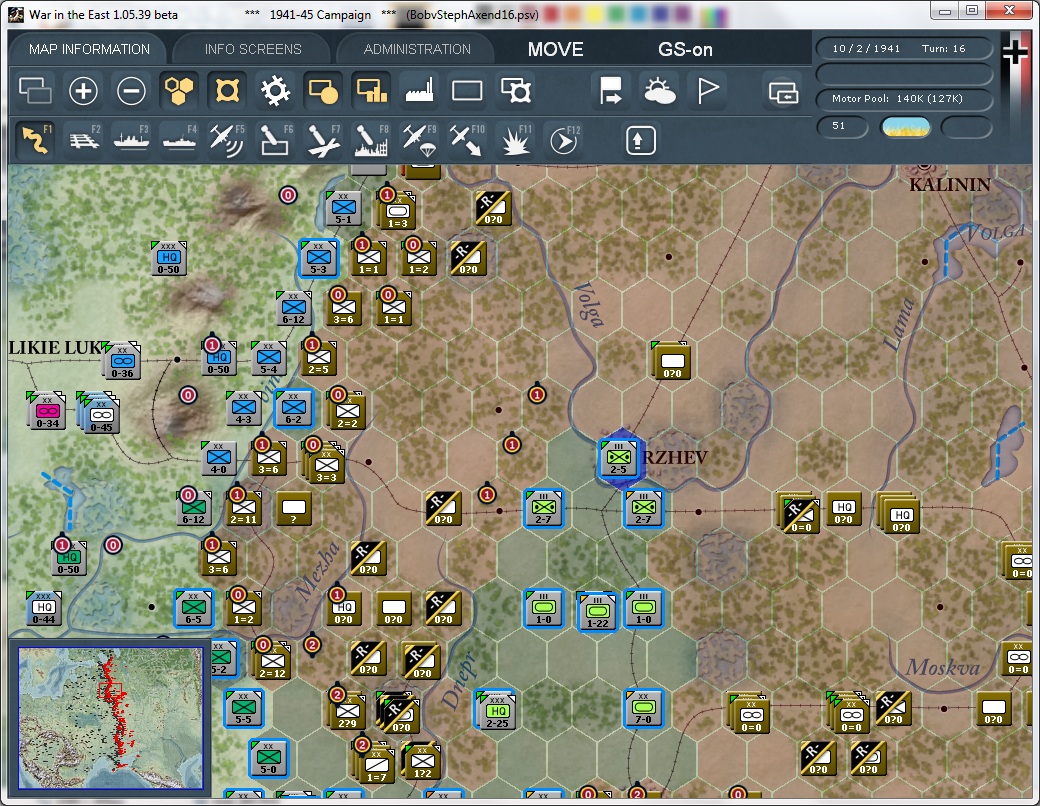Open the weather sun-and-cloud icon
Image resolution: width=1040 pixels, height=806 pixels.
click(x=659, y=90)
